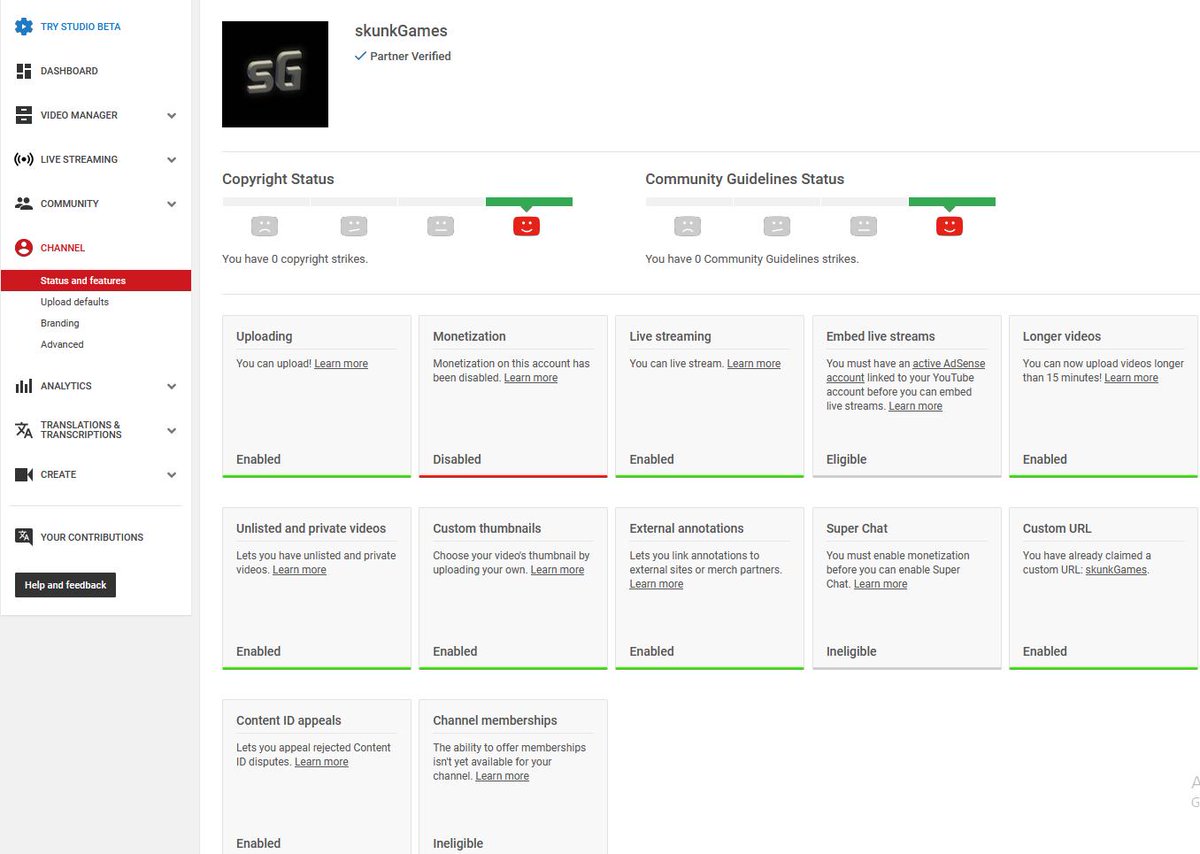Click the Enabled status in Uploading card

click(258, 460)
